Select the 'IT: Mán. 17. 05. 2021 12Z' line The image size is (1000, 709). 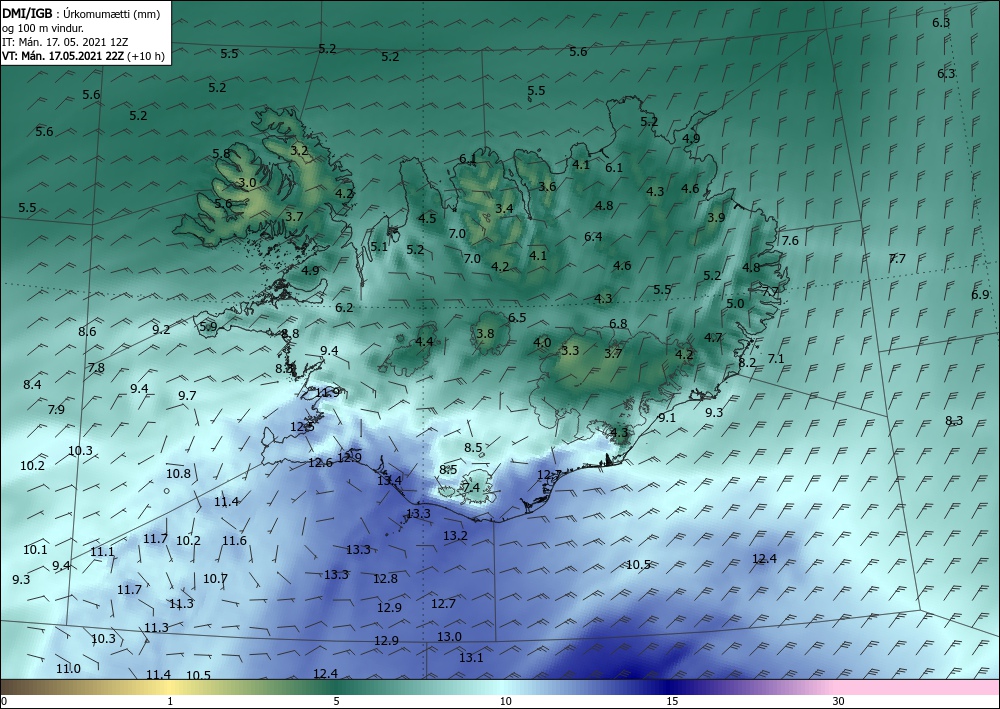66,42
